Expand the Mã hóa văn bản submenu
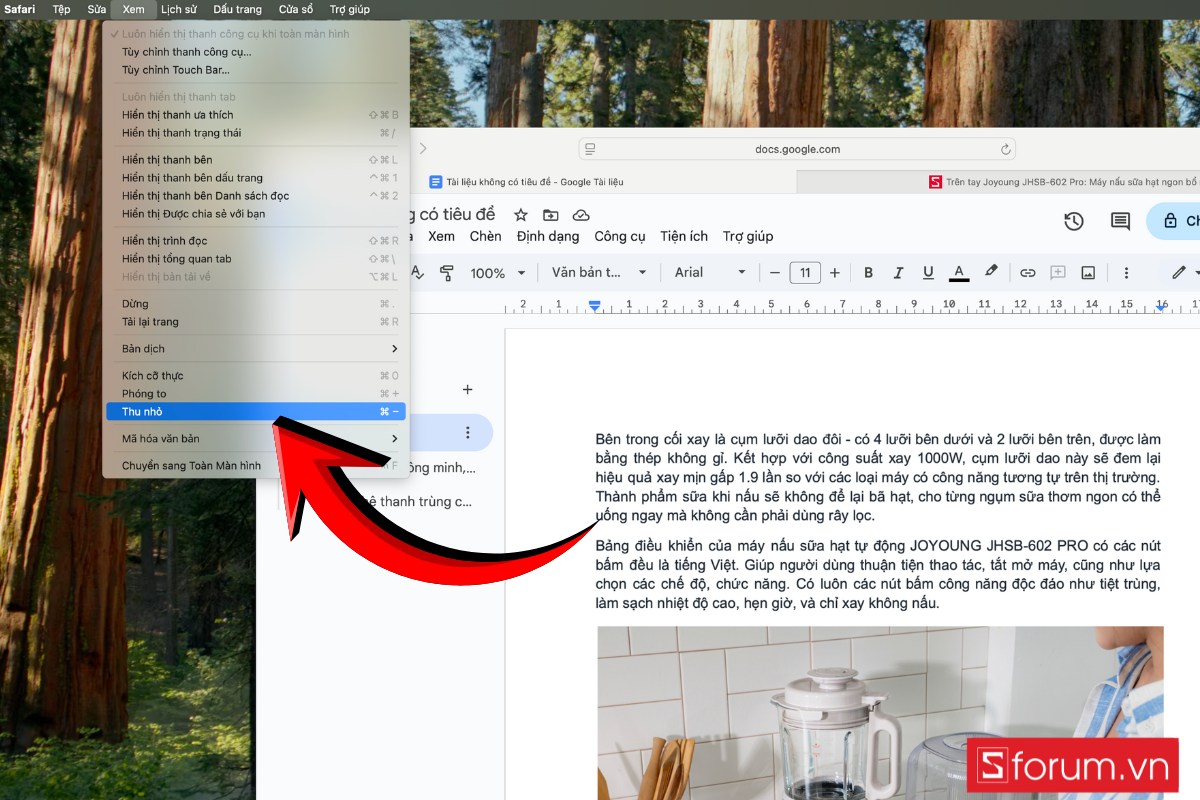The image size is (1200, 800). [x=256, y=438]
